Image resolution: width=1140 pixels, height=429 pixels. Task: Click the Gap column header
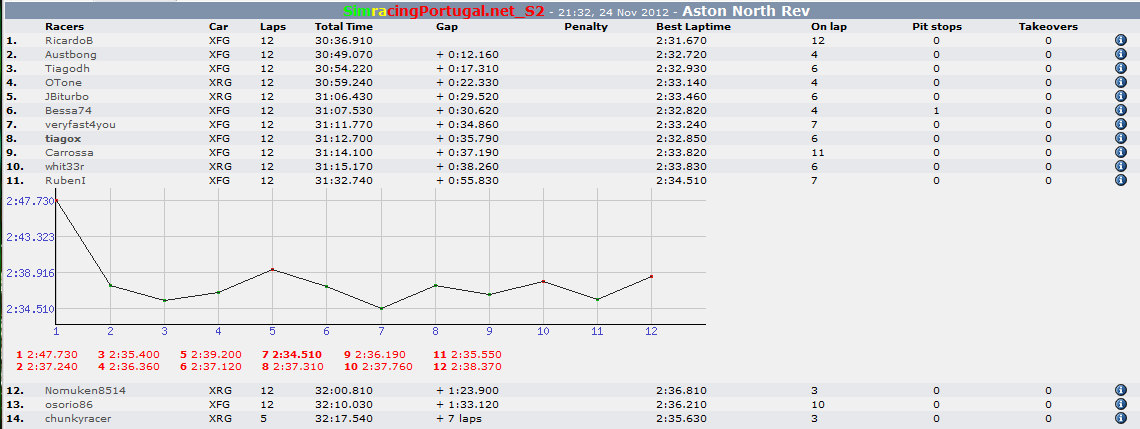[x=447, y=27]
